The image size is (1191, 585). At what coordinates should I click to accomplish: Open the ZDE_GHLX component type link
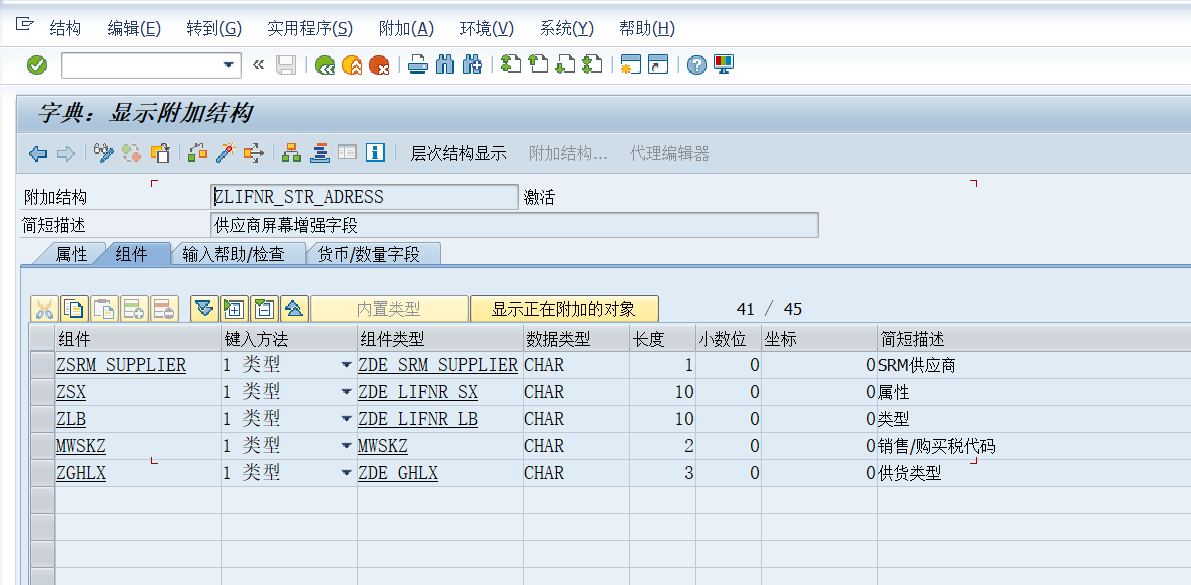397,473
